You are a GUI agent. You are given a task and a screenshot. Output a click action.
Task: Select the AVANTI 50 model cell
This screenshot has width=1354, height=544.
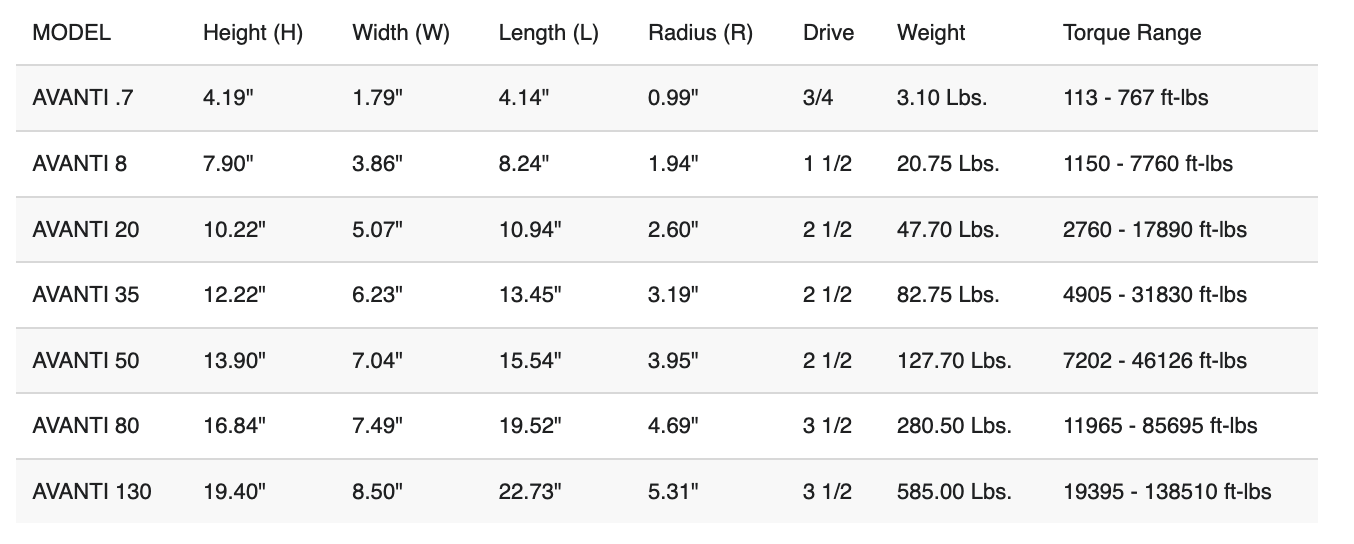[86, 360]
